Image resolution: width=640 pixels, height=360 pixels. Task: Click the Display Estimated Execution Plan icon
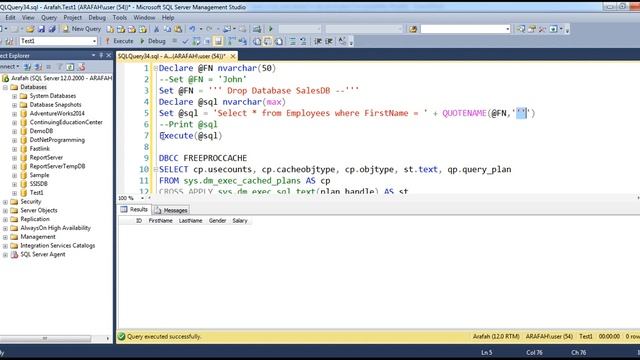pyautogui.click(x=196, y=41)
